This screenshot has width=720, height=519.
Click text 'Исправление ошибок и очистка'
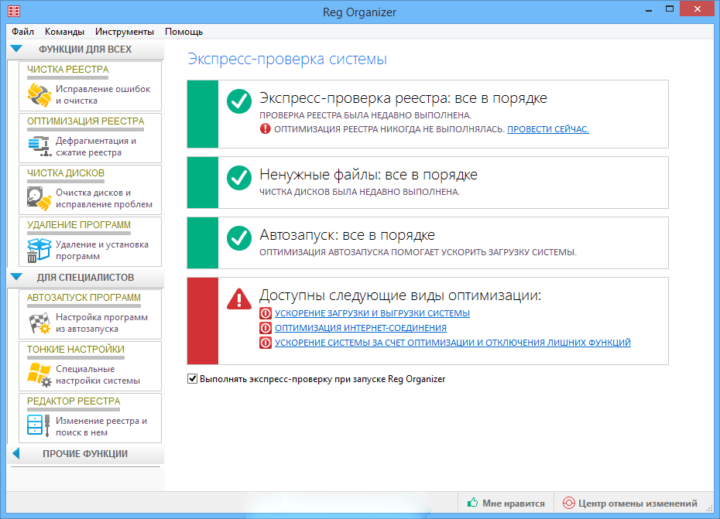pos(103,95)
